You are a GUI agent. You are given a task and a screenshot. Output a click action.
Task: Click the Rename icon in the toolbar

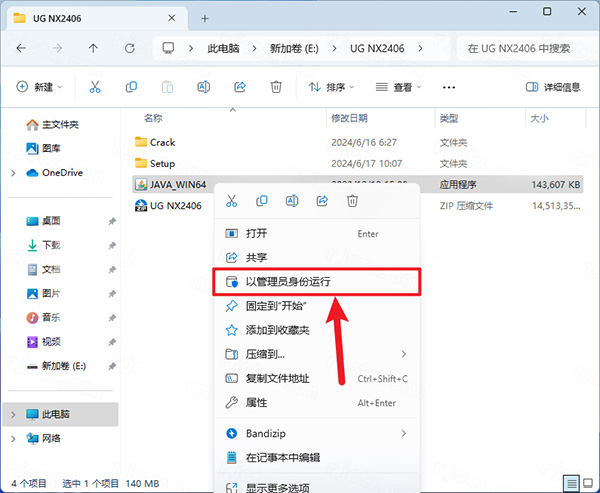(204, 87)
